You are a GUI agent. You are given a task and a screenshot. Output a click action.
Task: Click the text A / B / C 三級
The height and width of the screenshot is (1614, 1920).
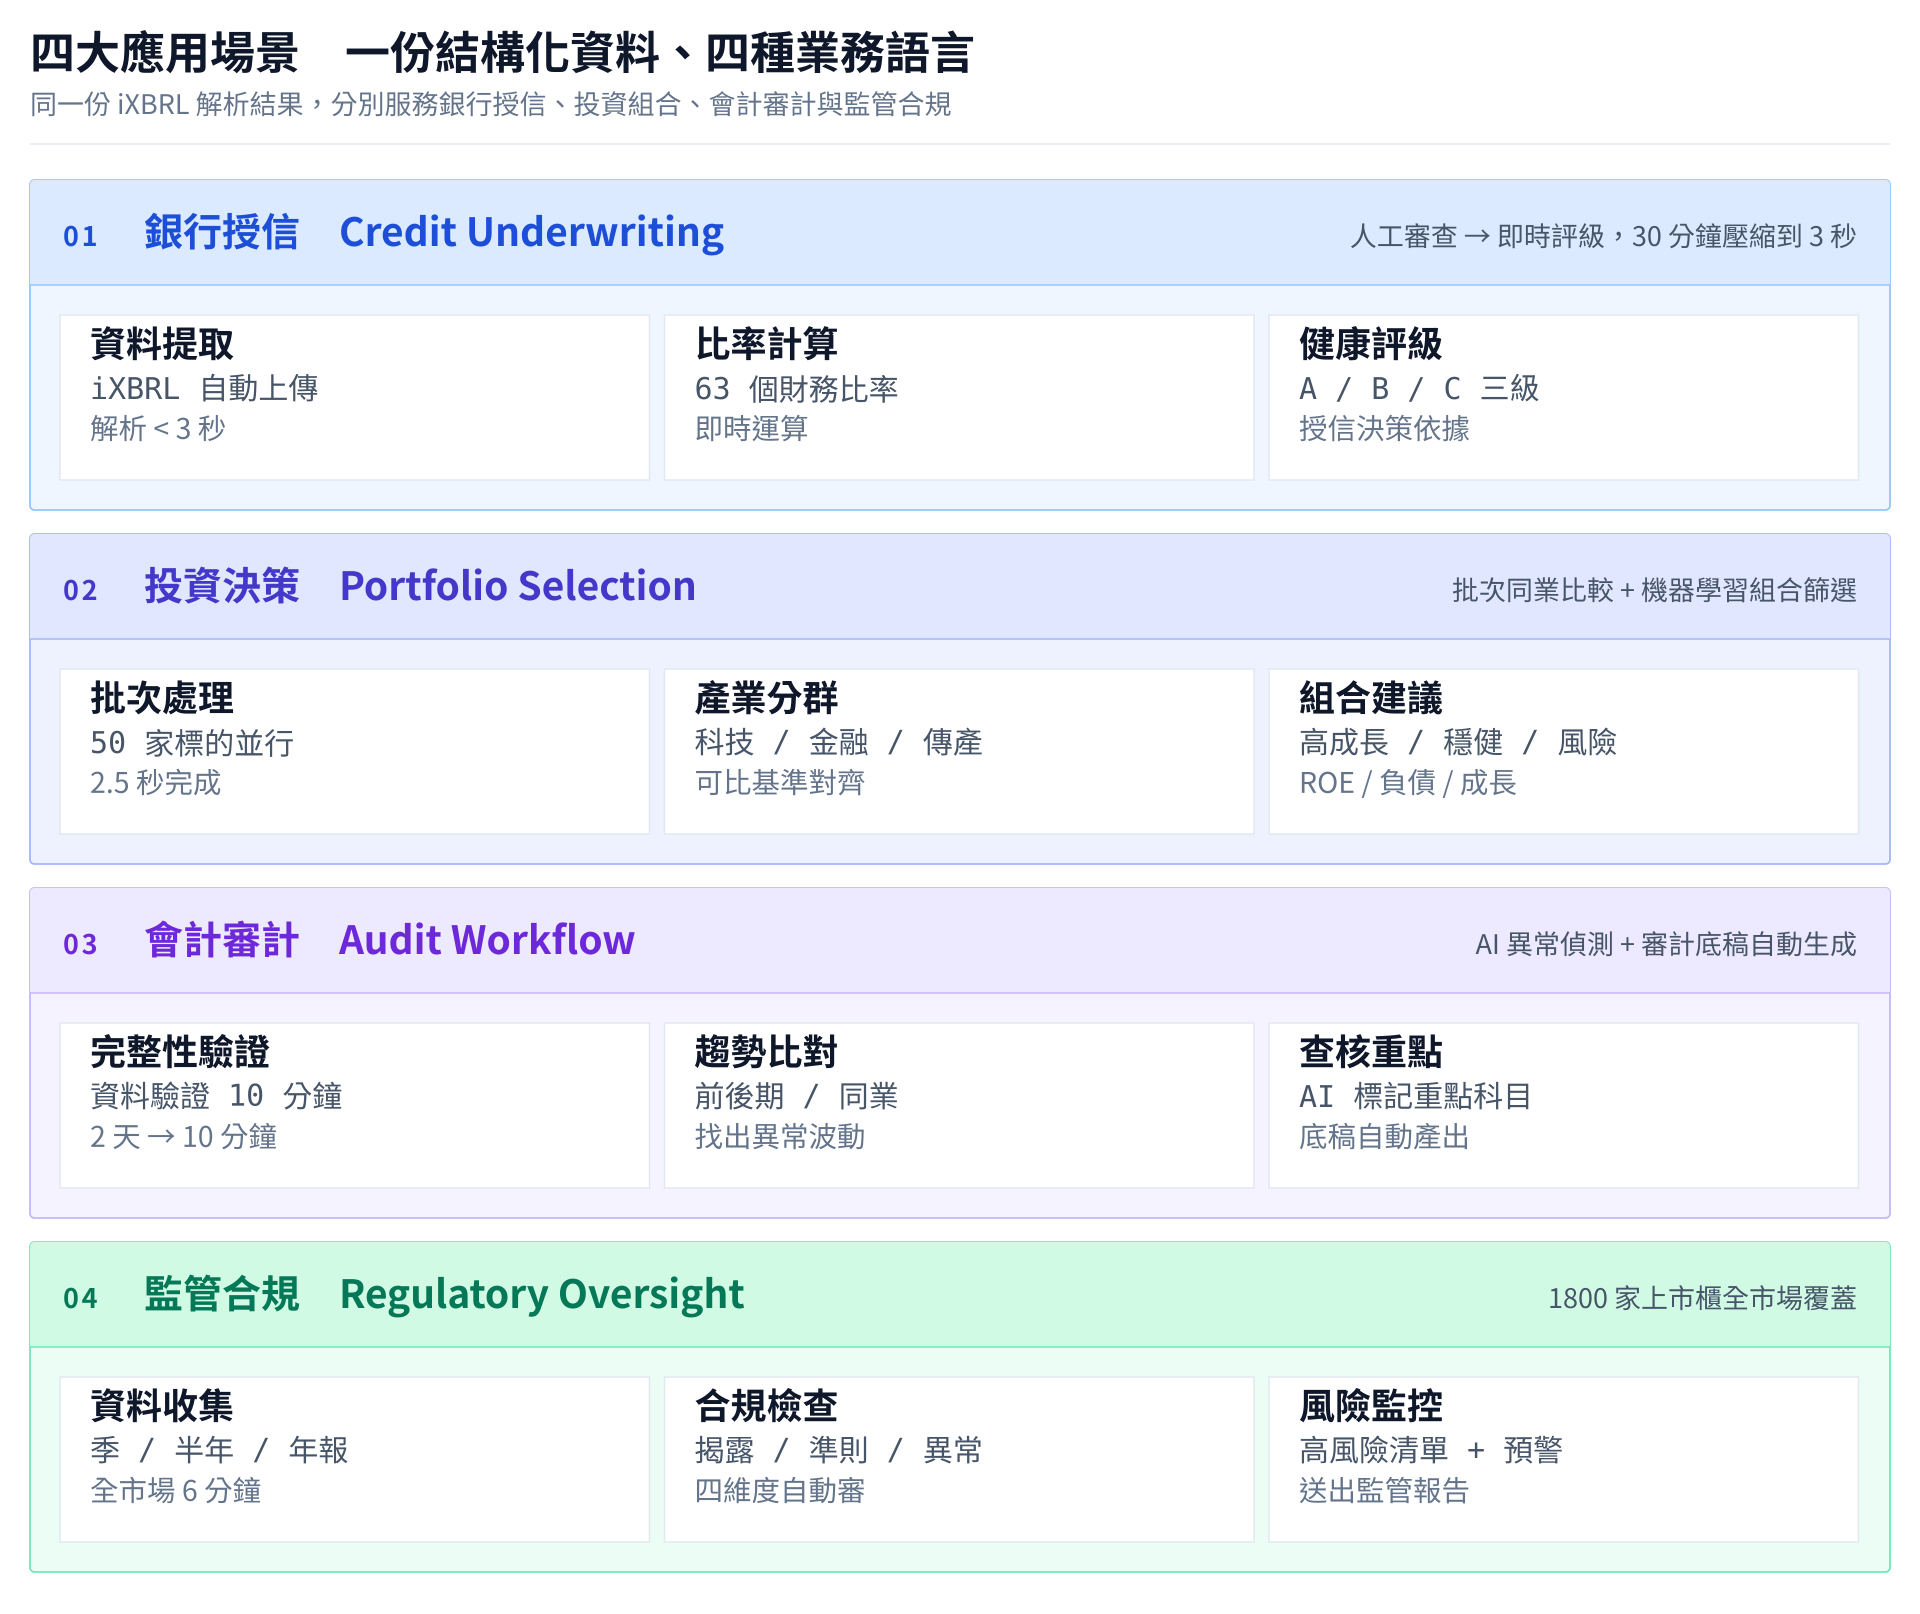1419,388
